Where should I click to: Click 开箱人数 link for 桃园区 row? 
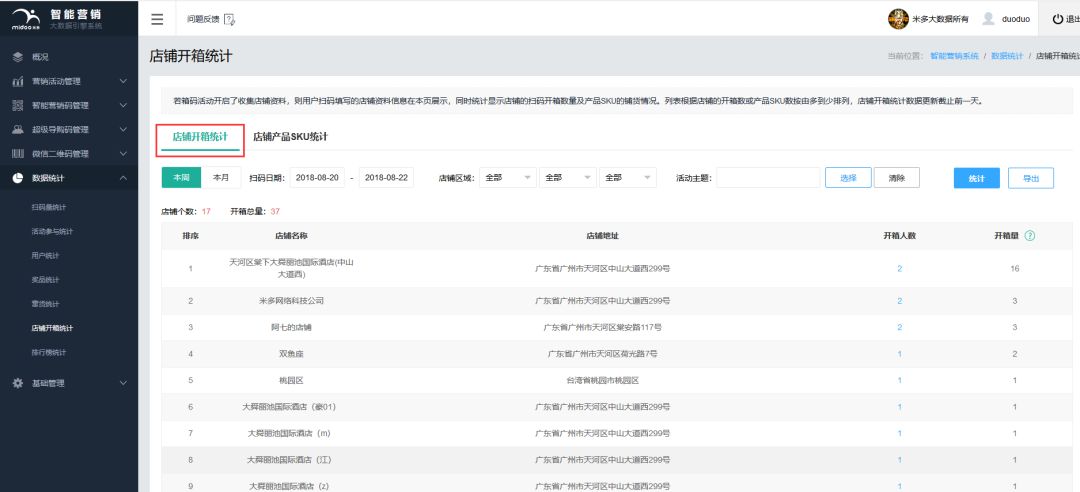[900, 380]
